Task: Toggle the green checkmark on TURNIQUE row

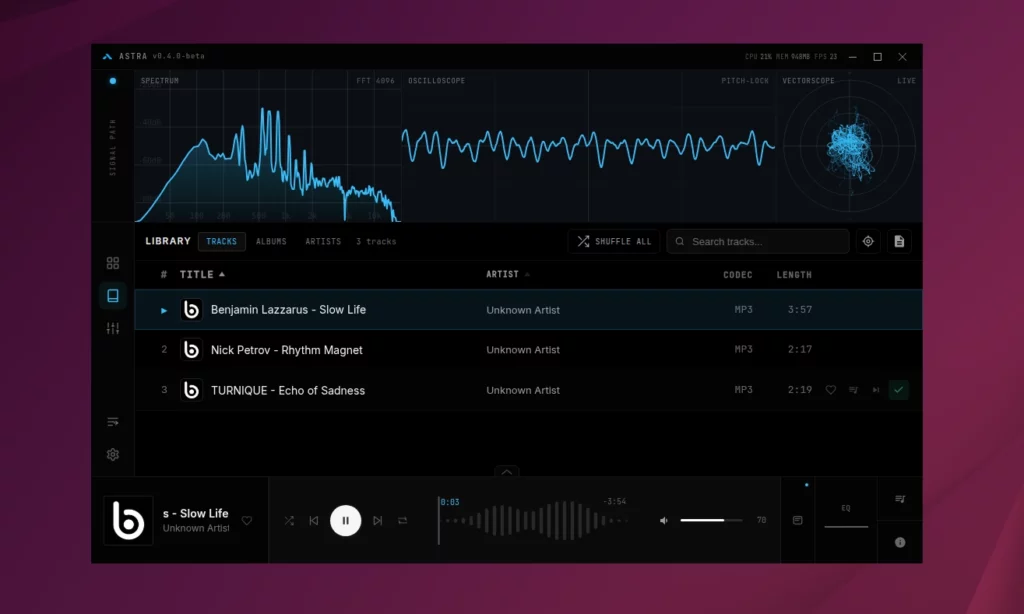Action: coord(899,390)
